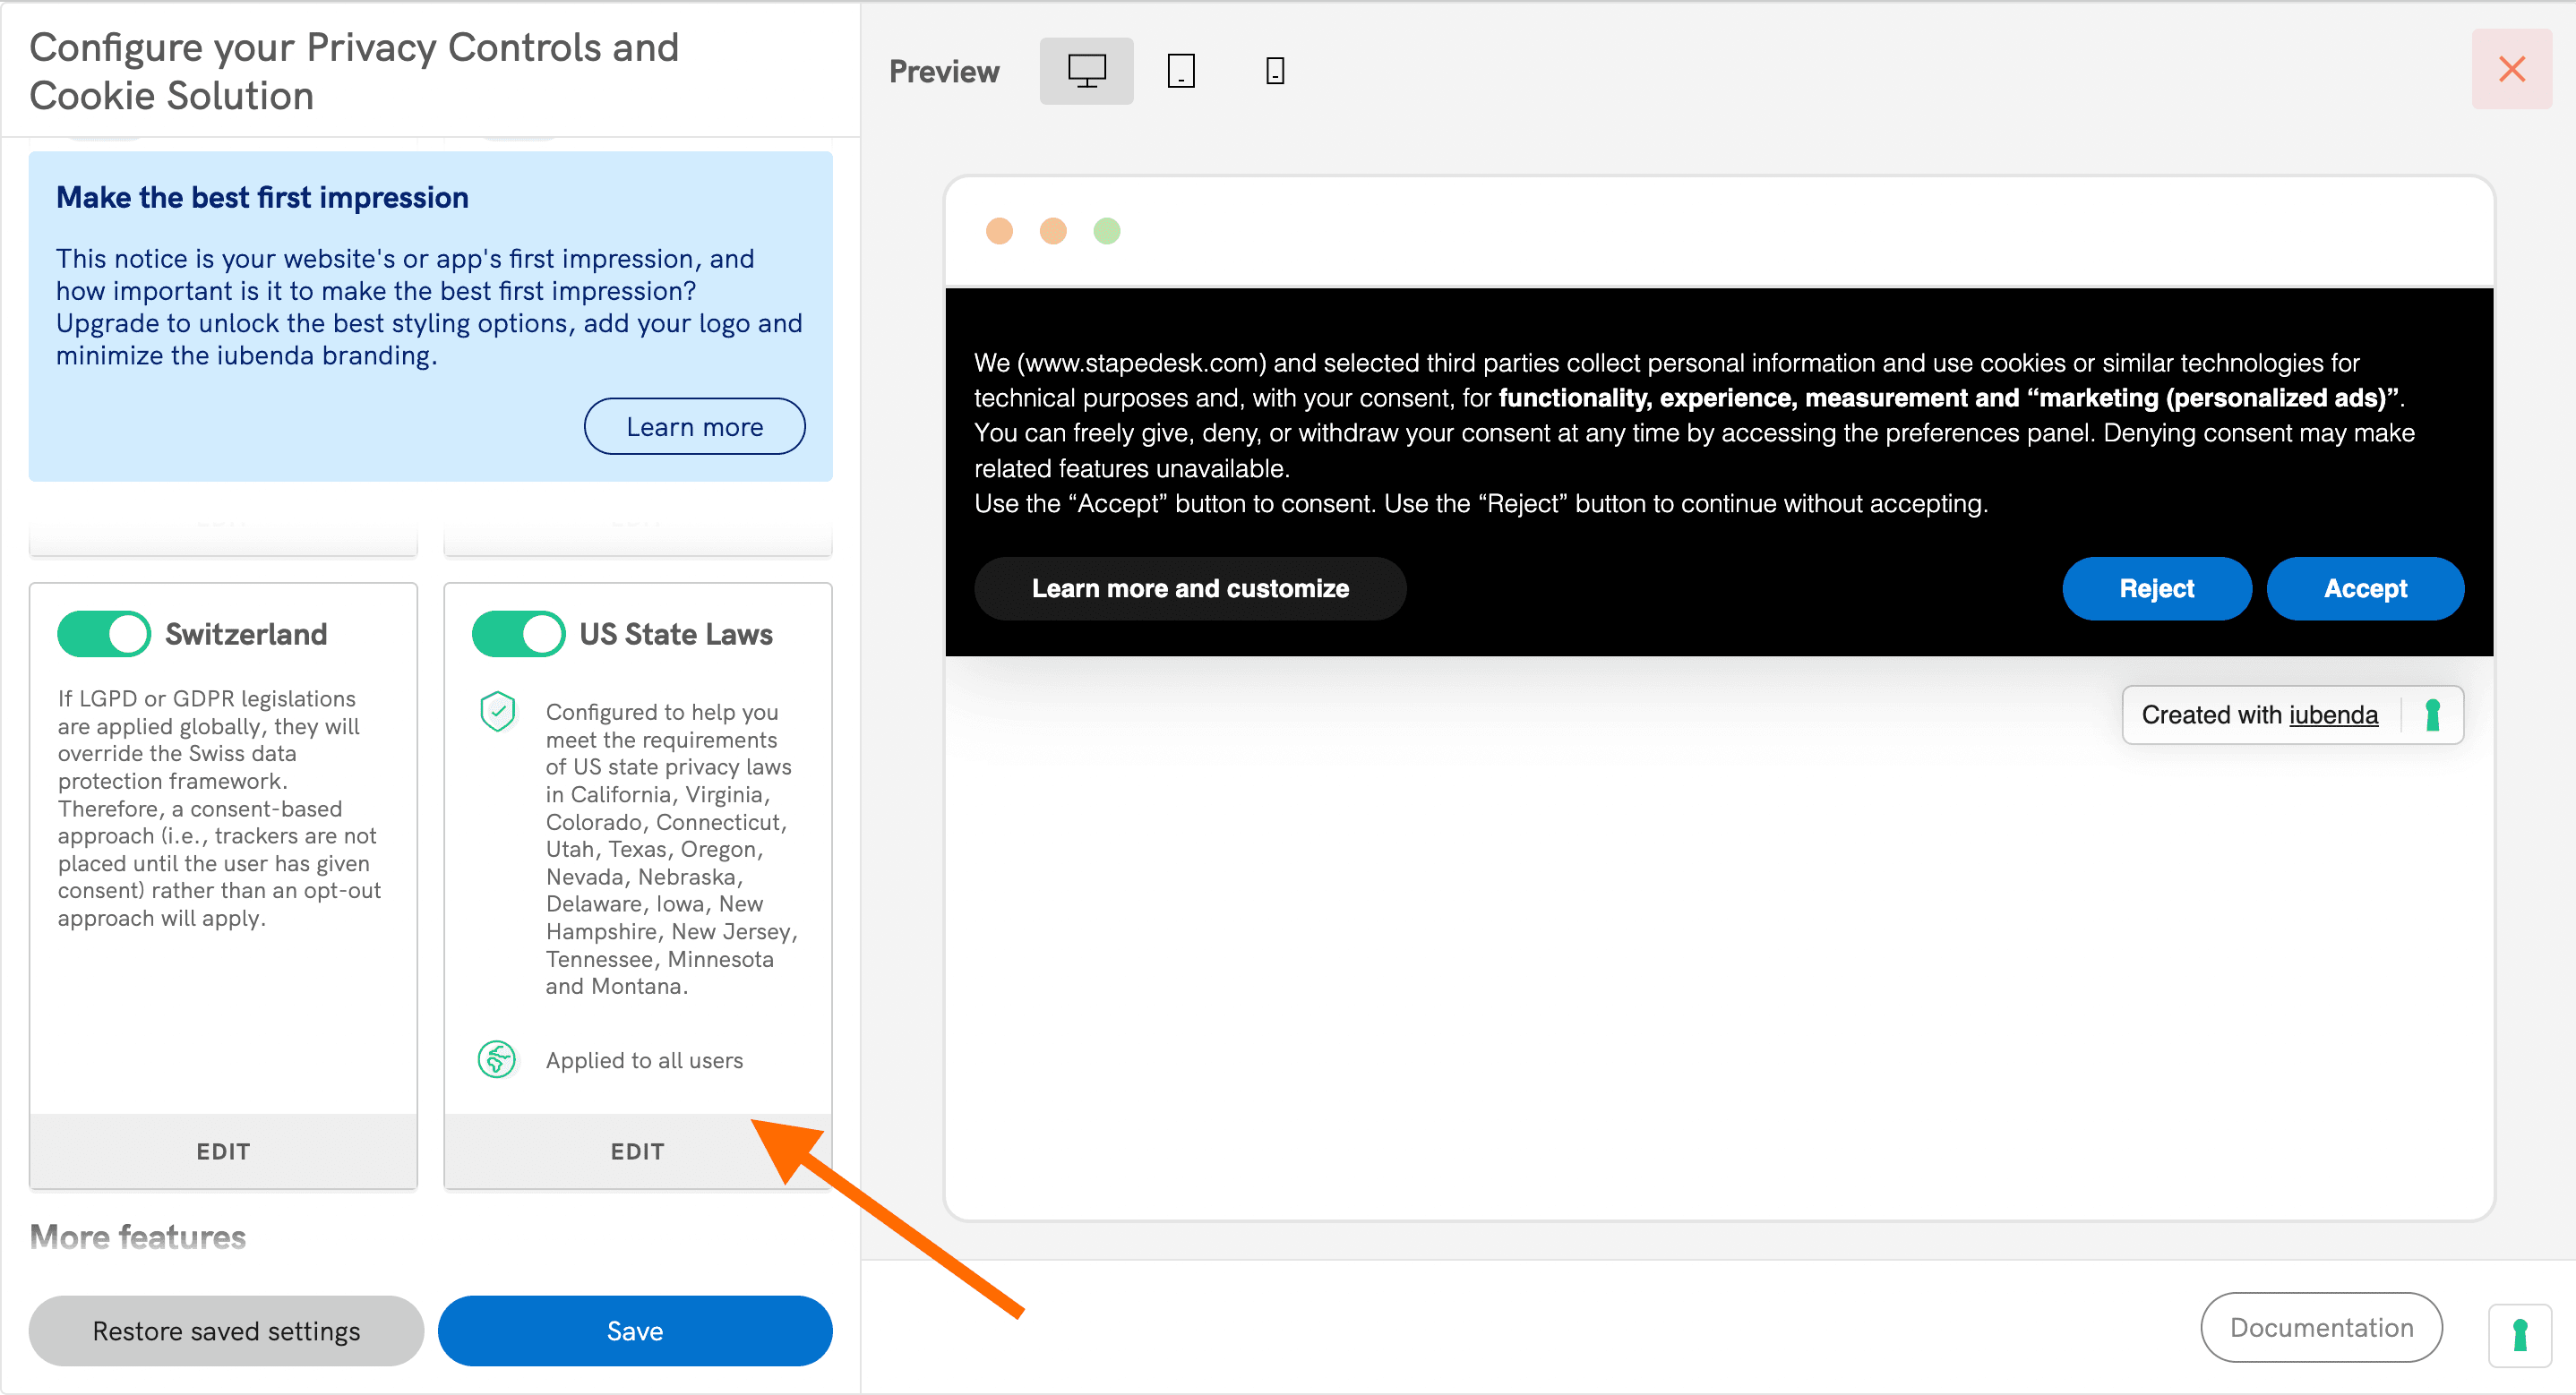
Task: Click the globe icon next to Applied to all users
Action: [x=497, y=1060]
